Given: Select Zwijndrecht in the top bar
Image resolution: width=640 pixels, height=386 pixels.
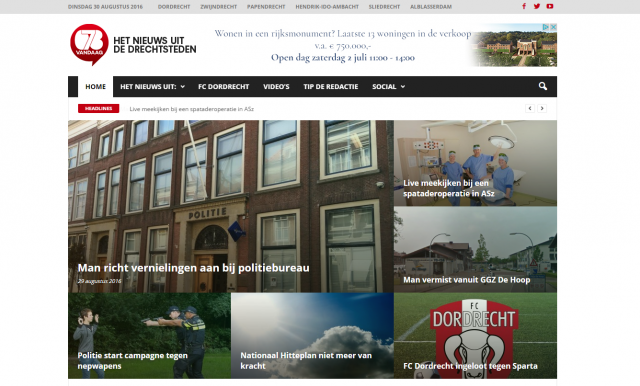Looking at the screenshot, I should (218, 7).
